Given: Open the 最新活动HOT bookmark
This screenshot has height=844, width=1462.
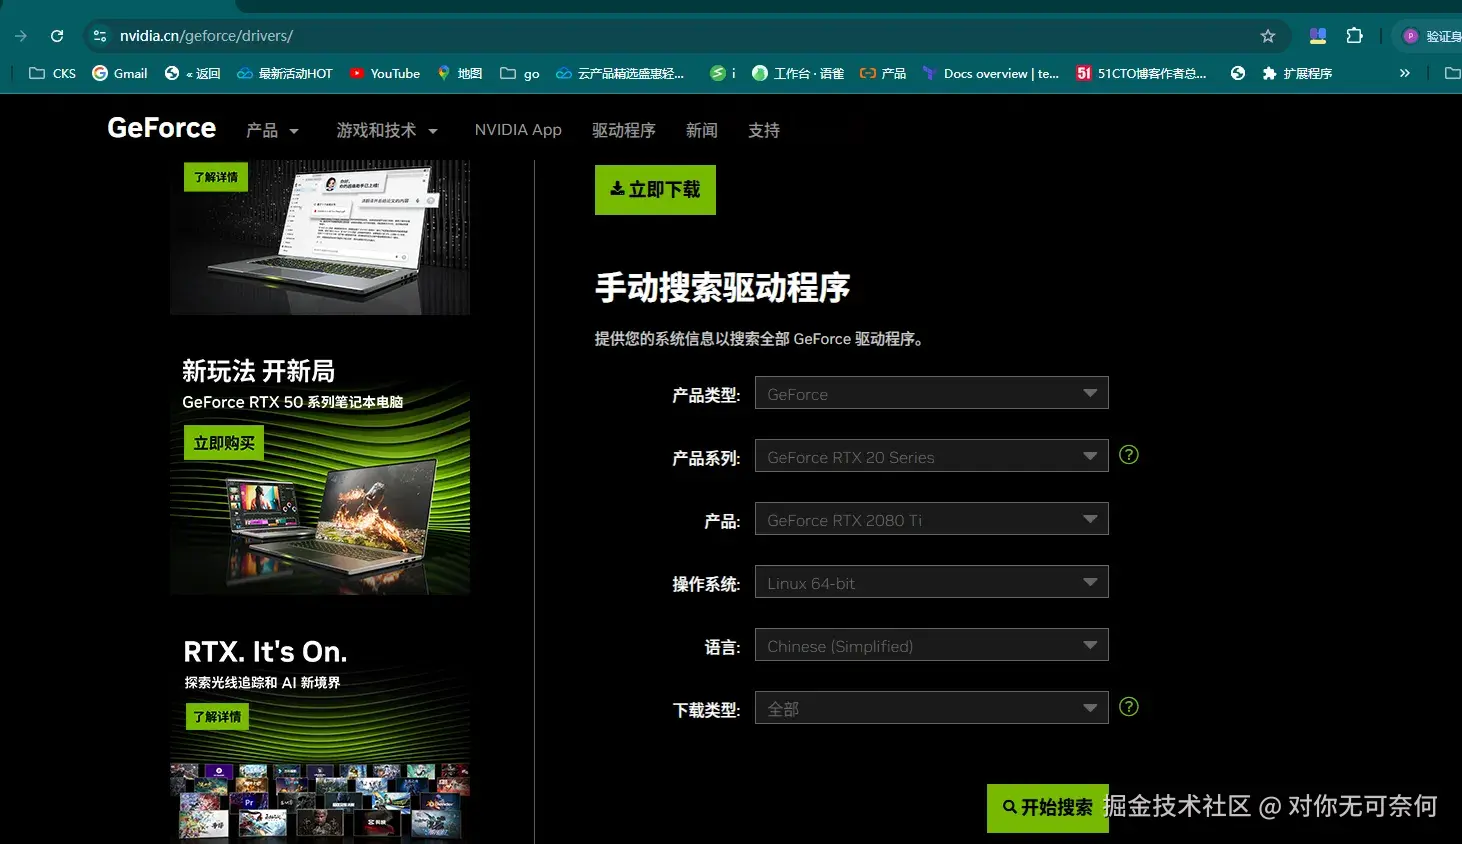Looking at the screenshot, I should pos(285,73).
